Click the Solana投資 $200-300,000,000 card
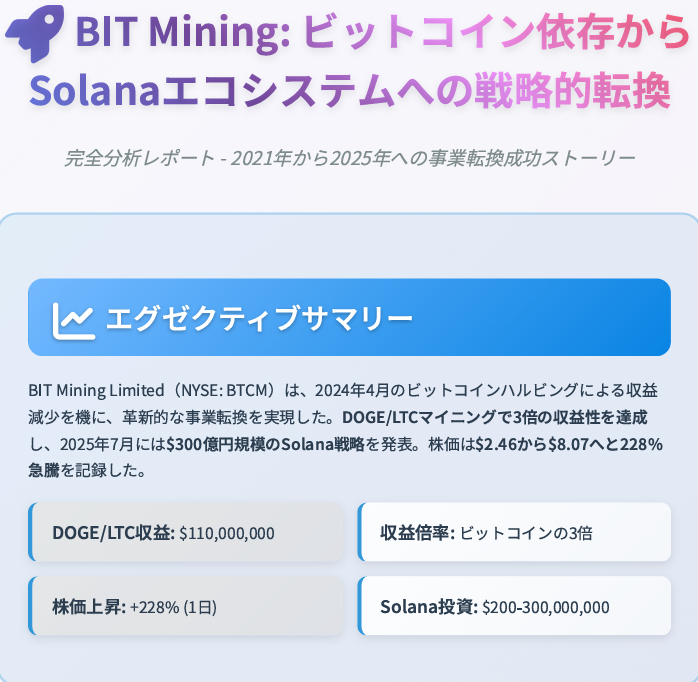Viewport: 698px width, 682px height. (x=514, y=606)
